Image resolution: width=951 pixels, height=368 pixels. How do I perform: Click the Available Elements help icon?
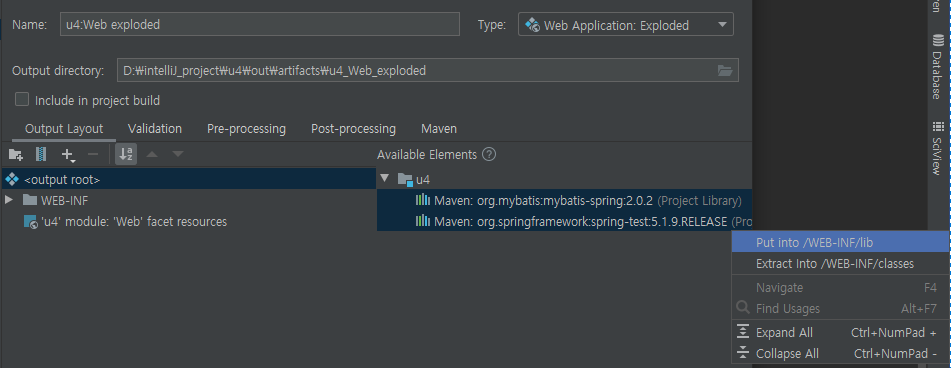coord(489,154)
